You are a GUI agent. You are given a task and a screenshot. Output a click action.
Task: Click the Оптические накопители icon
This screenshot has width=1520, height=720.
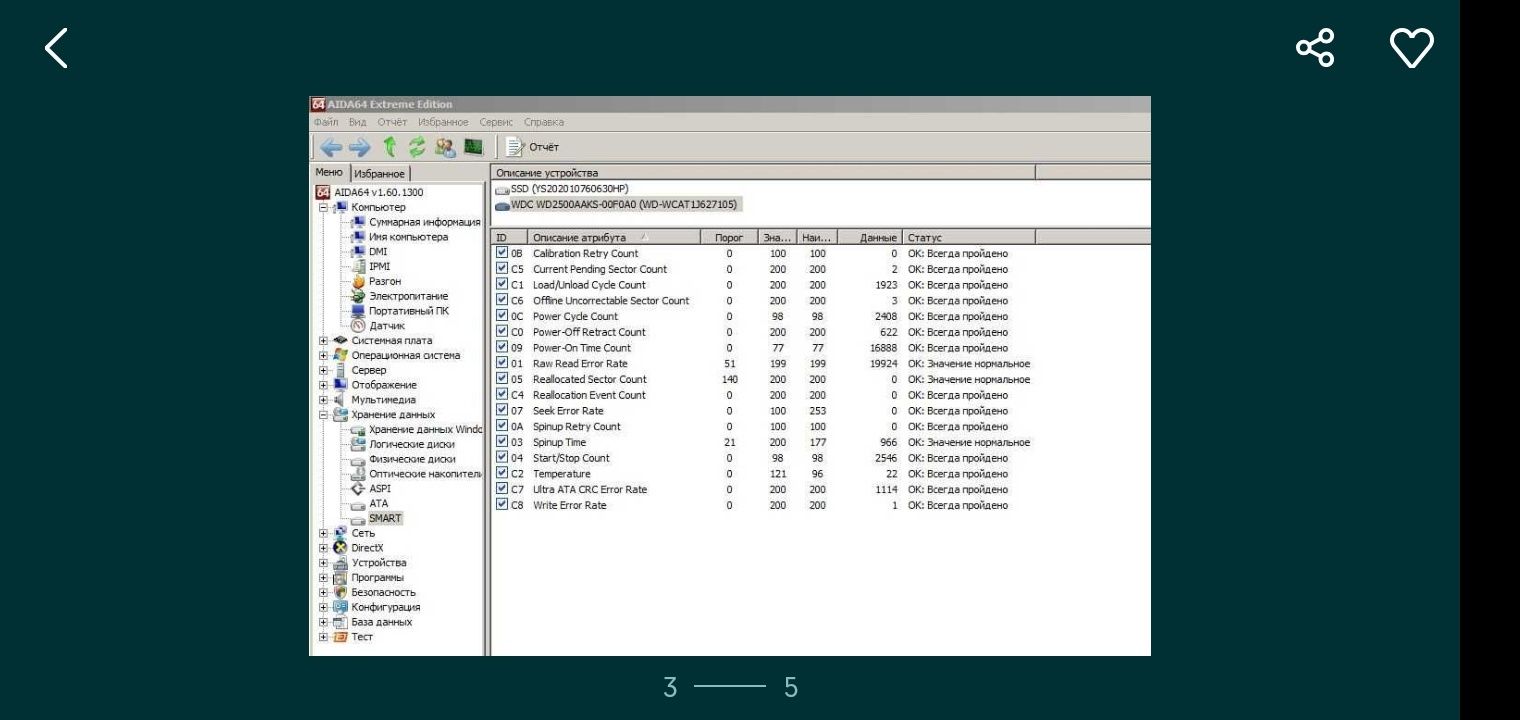(358, 474)
